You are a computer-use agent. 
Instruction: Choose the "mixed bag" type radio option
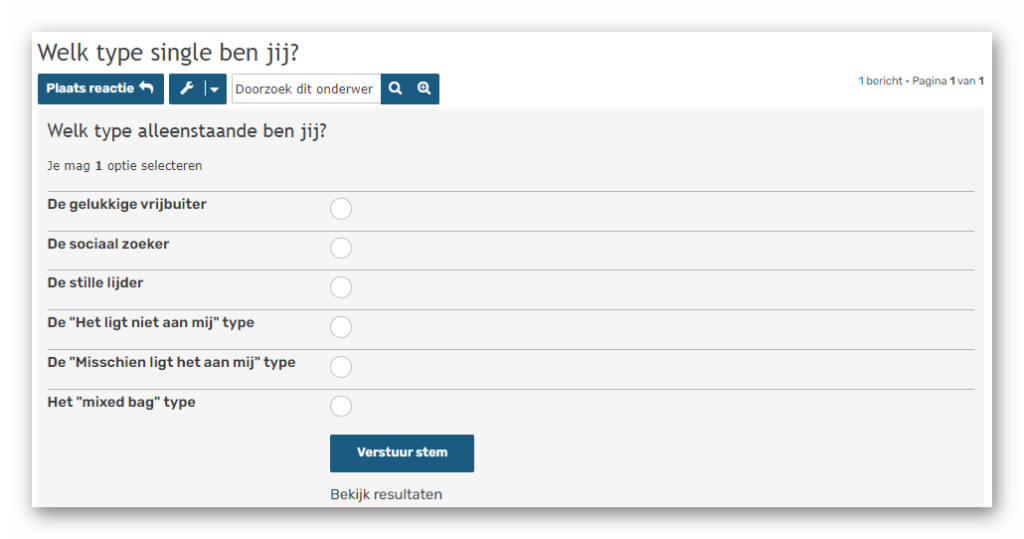point(341,406)
